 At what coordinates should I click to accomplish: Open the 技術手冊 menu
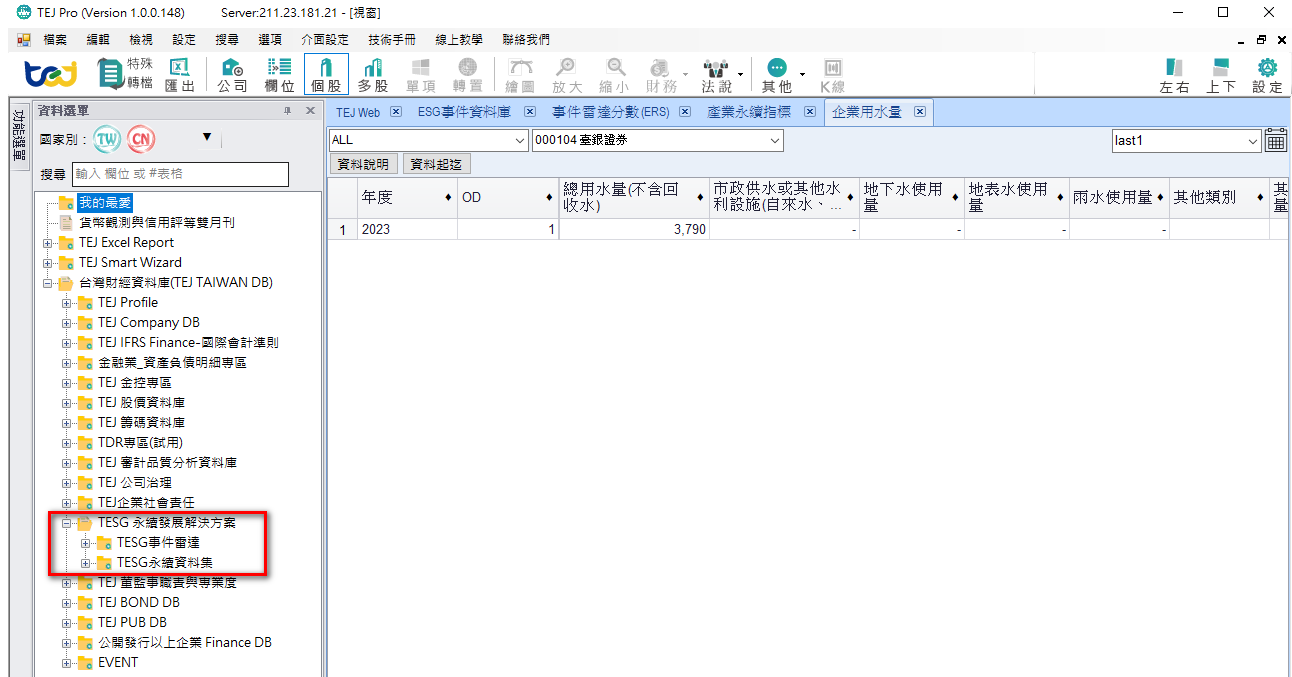click(x=391, y=40)
